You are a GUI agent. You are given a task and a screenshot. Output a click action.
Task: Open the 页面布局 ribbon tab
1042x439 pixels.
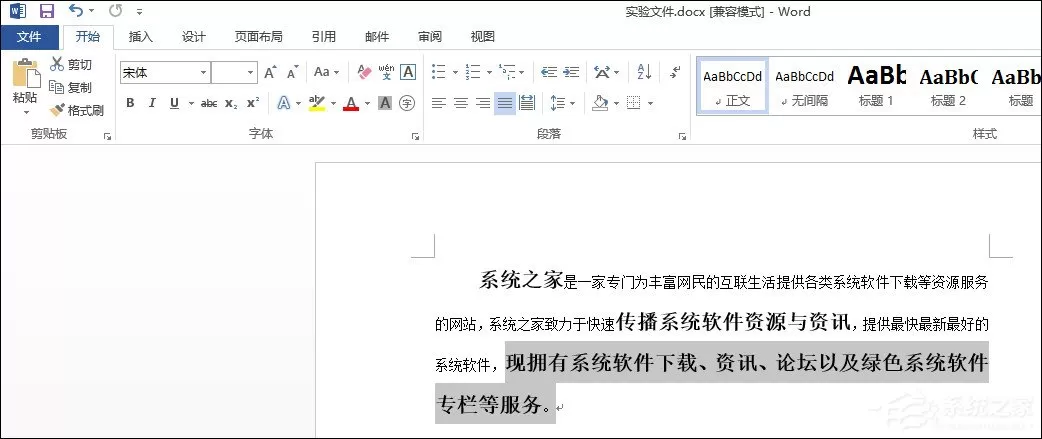[x=259, y=37]
